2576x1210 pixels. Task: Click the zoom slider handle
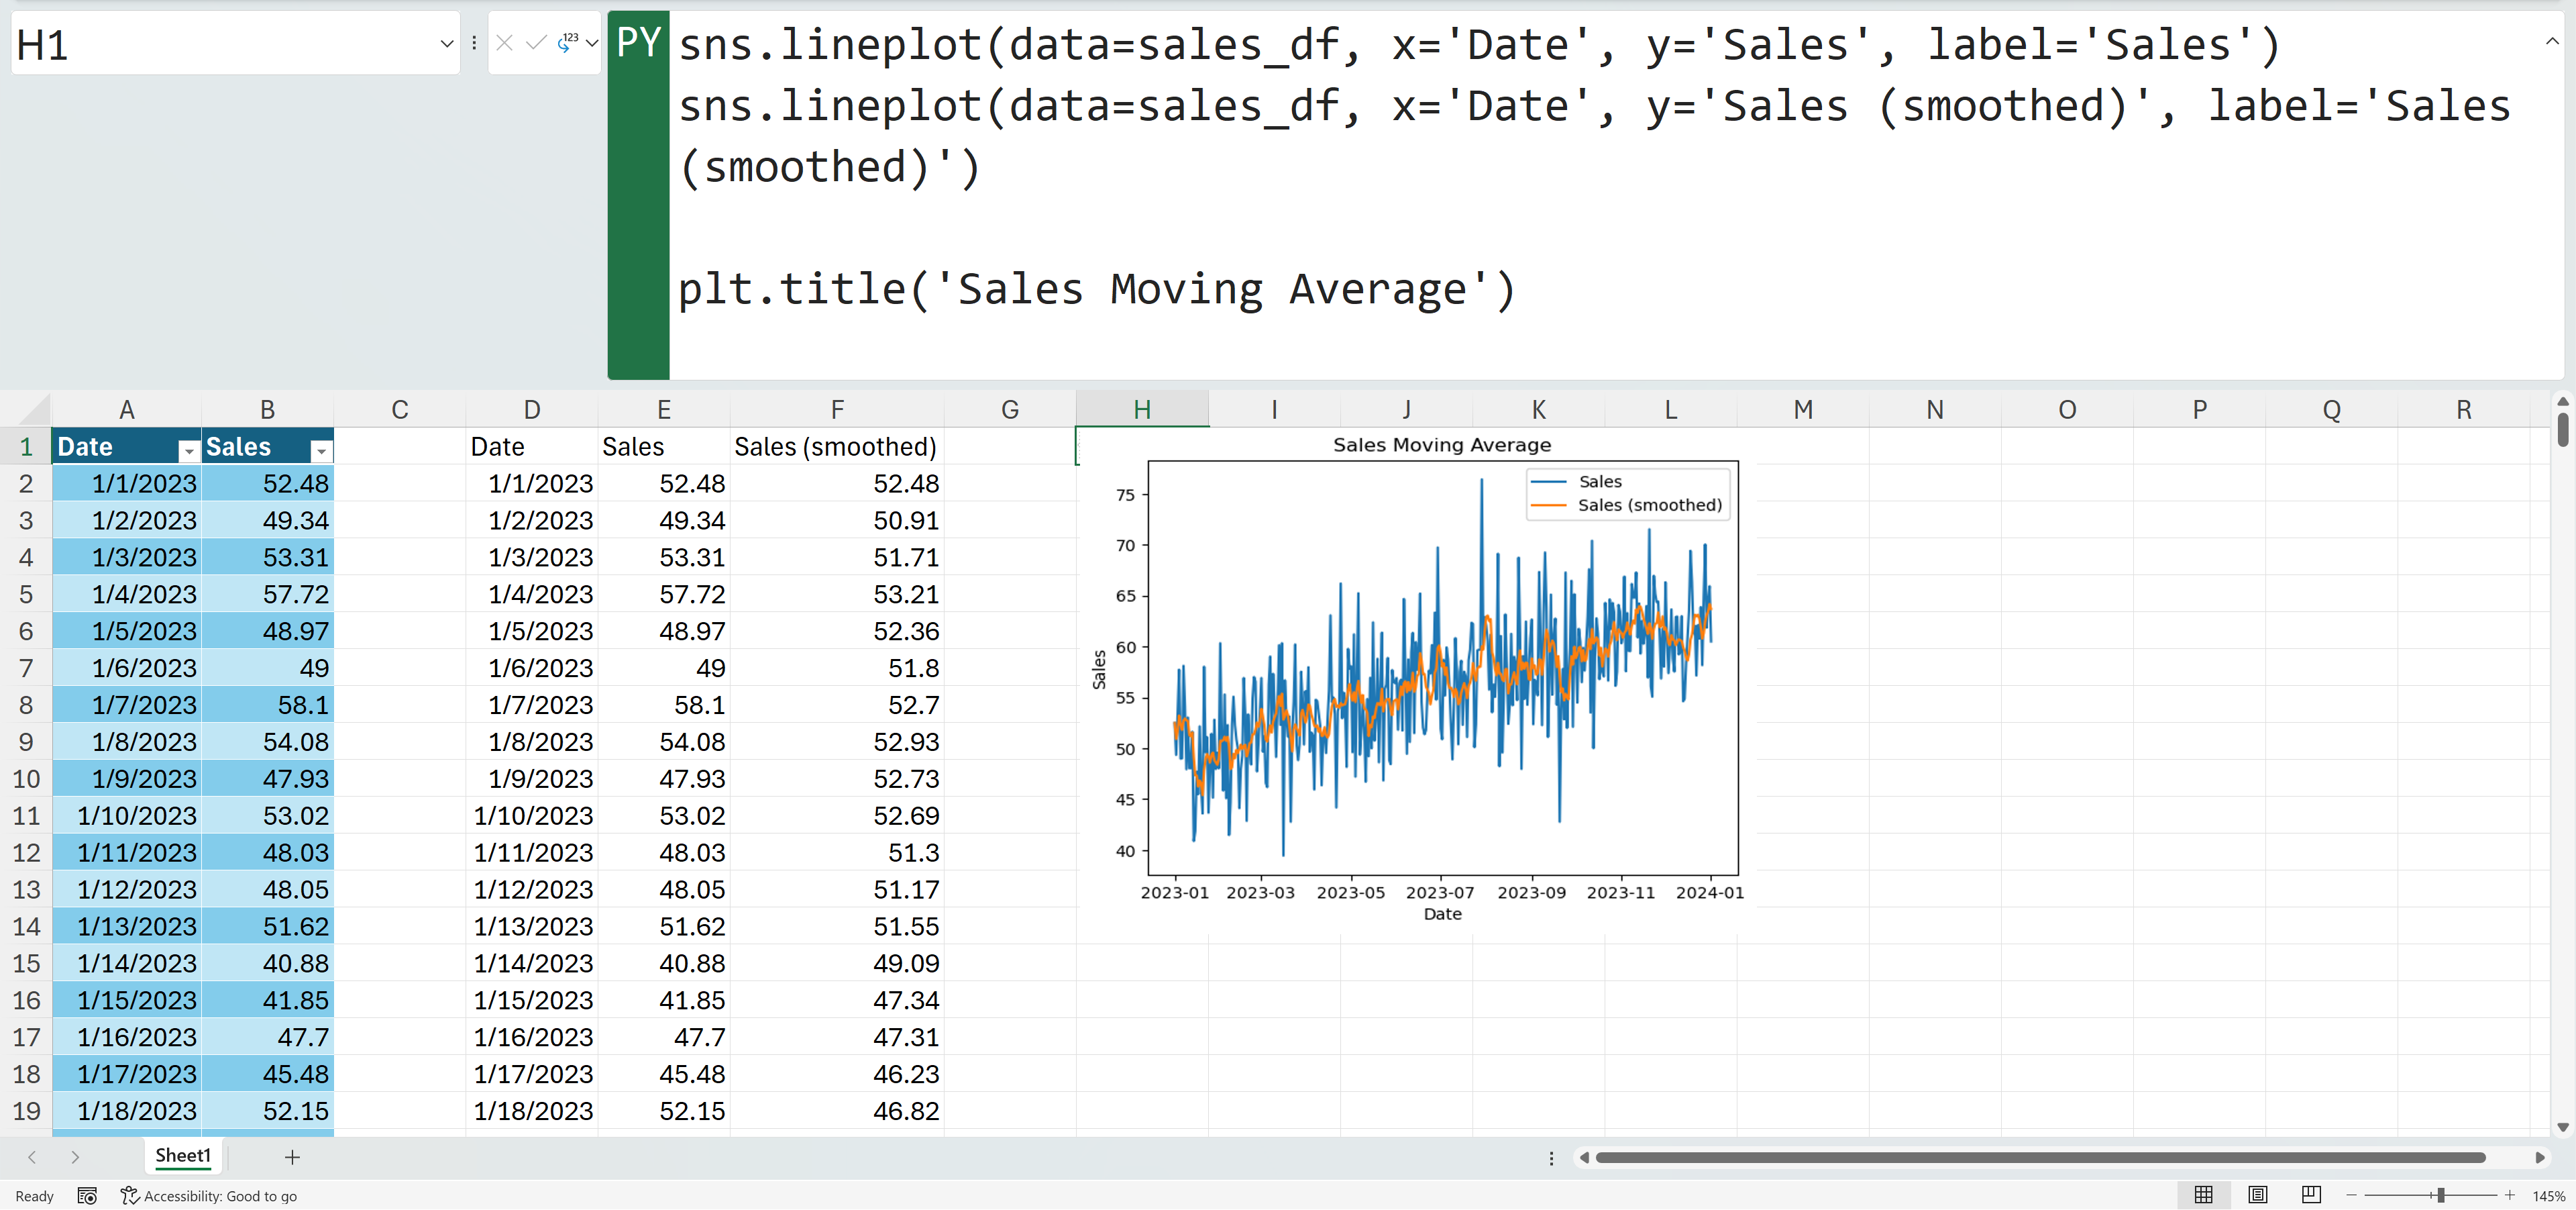click(x=2440, y=1195)
